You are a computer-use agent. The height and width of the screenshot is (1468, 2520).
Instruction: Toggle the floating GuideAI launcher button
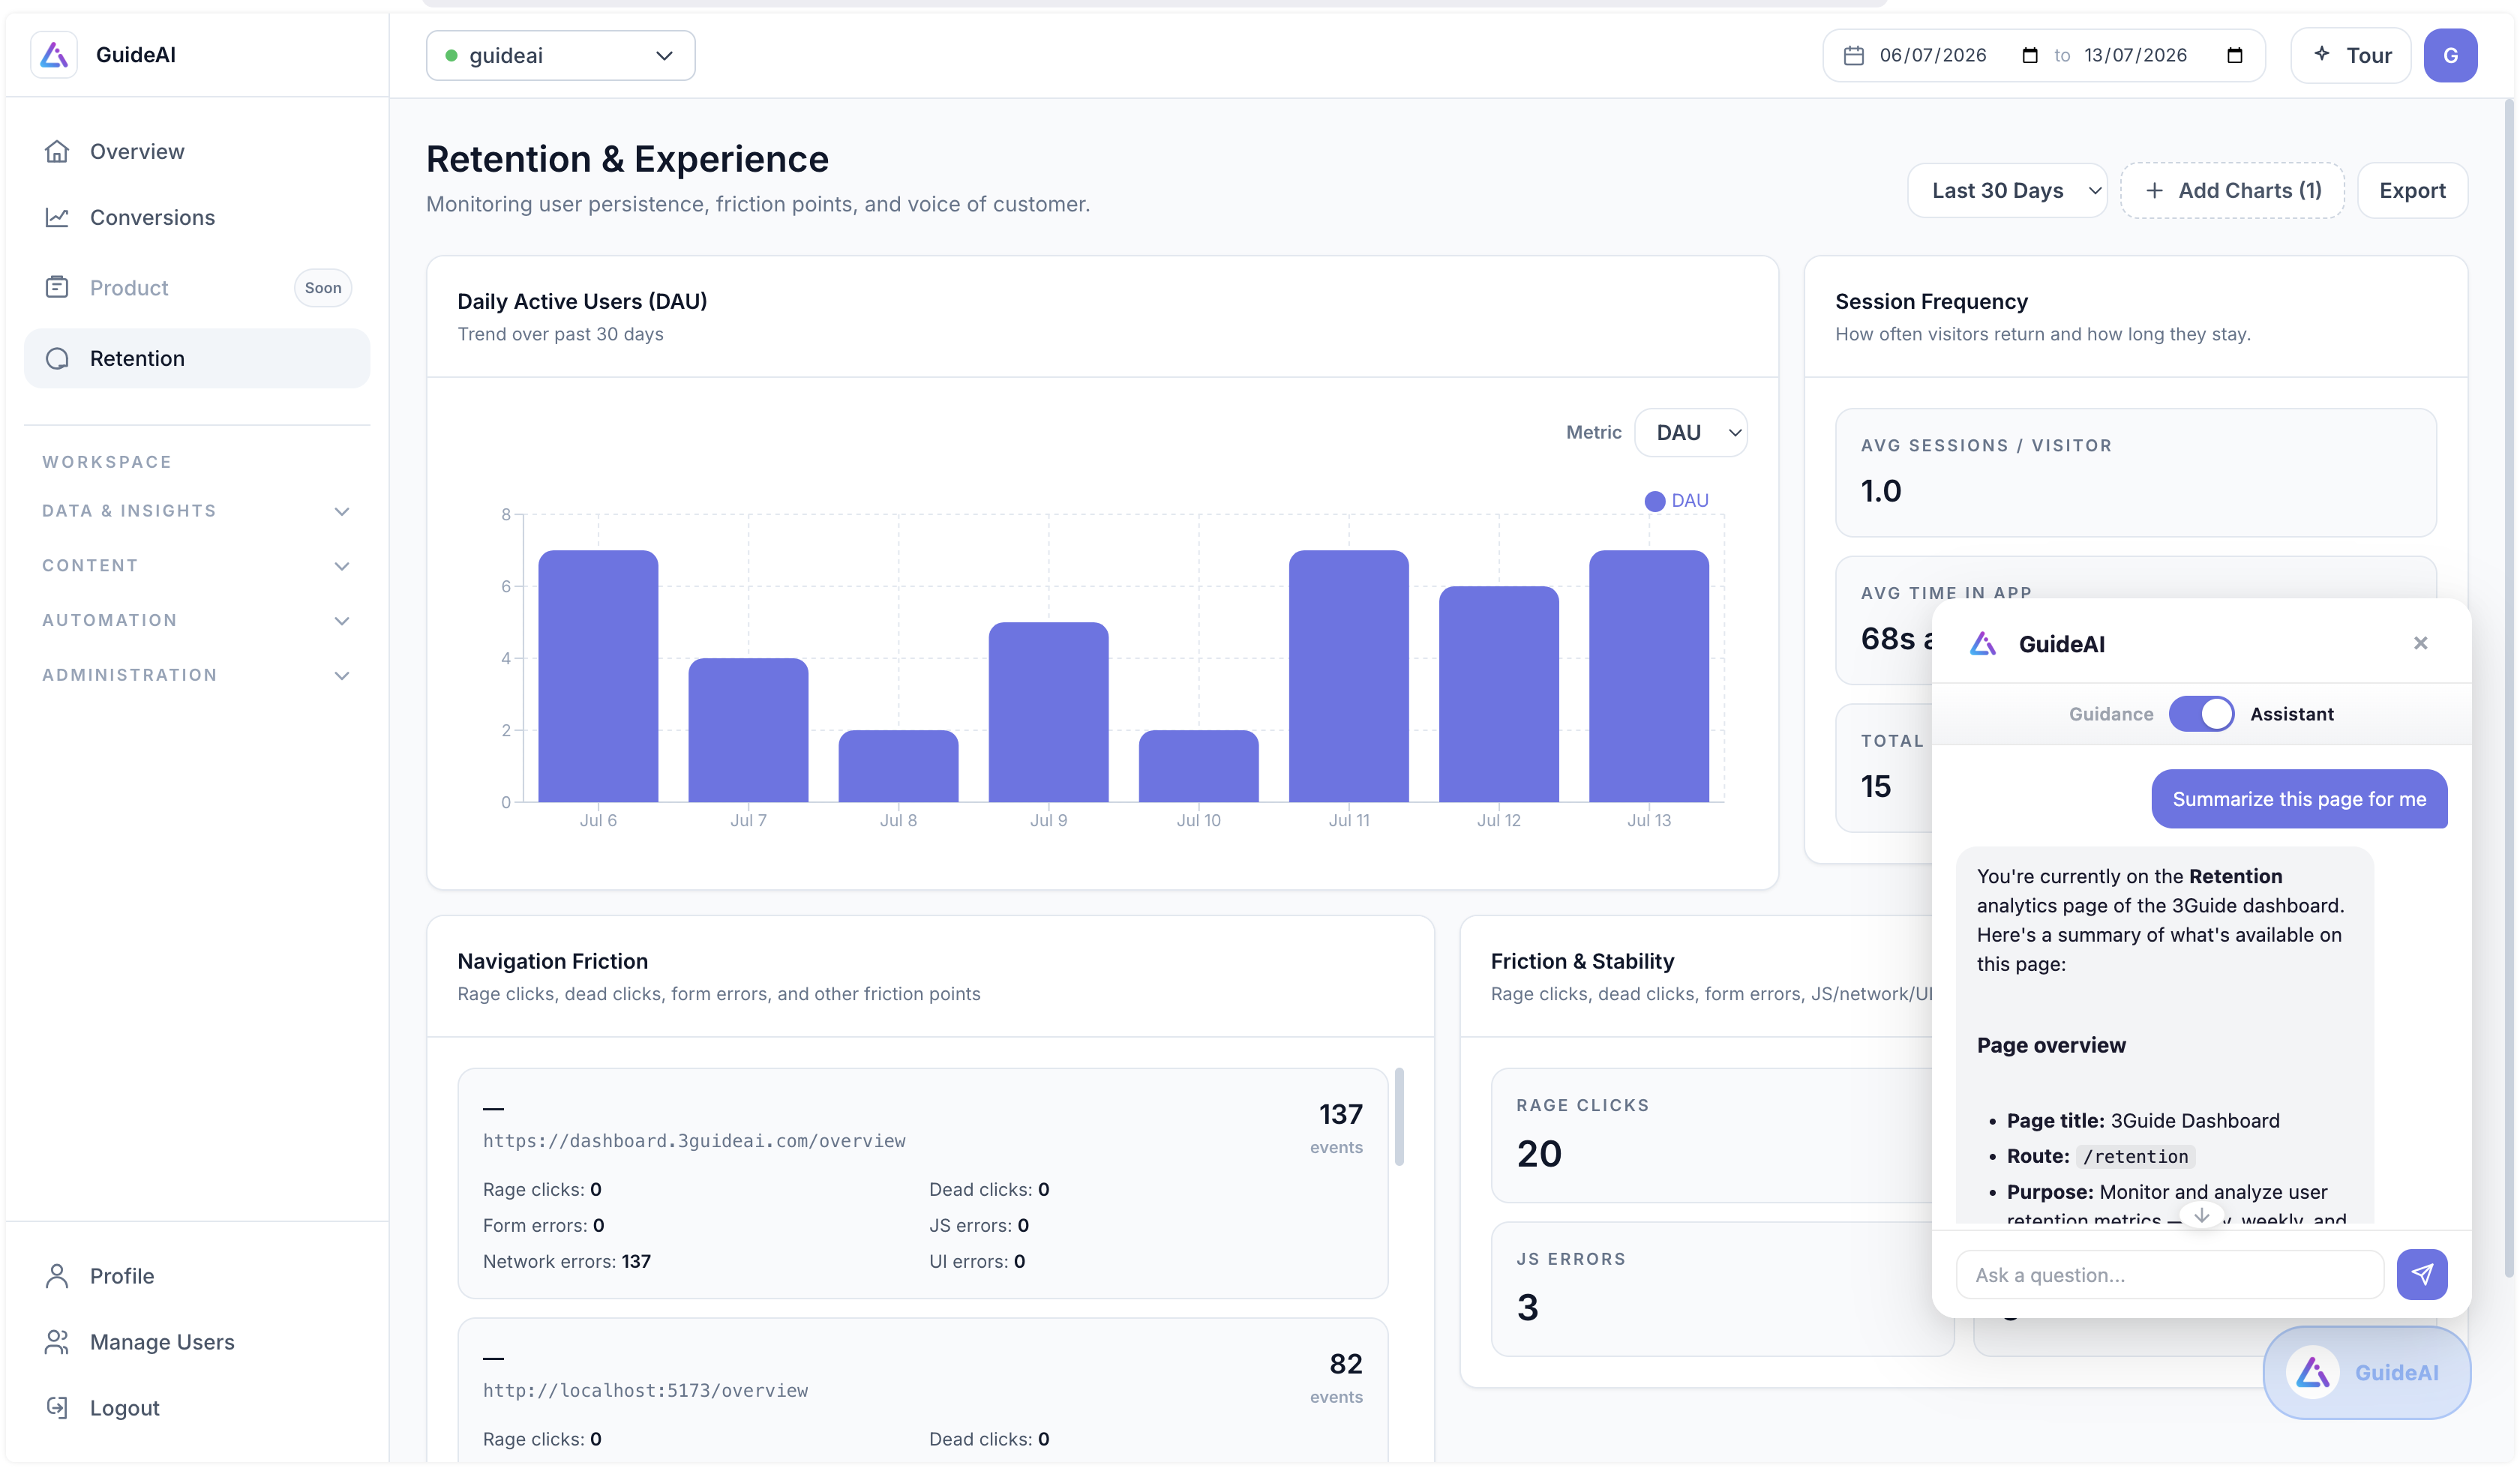point(2366,1372)
